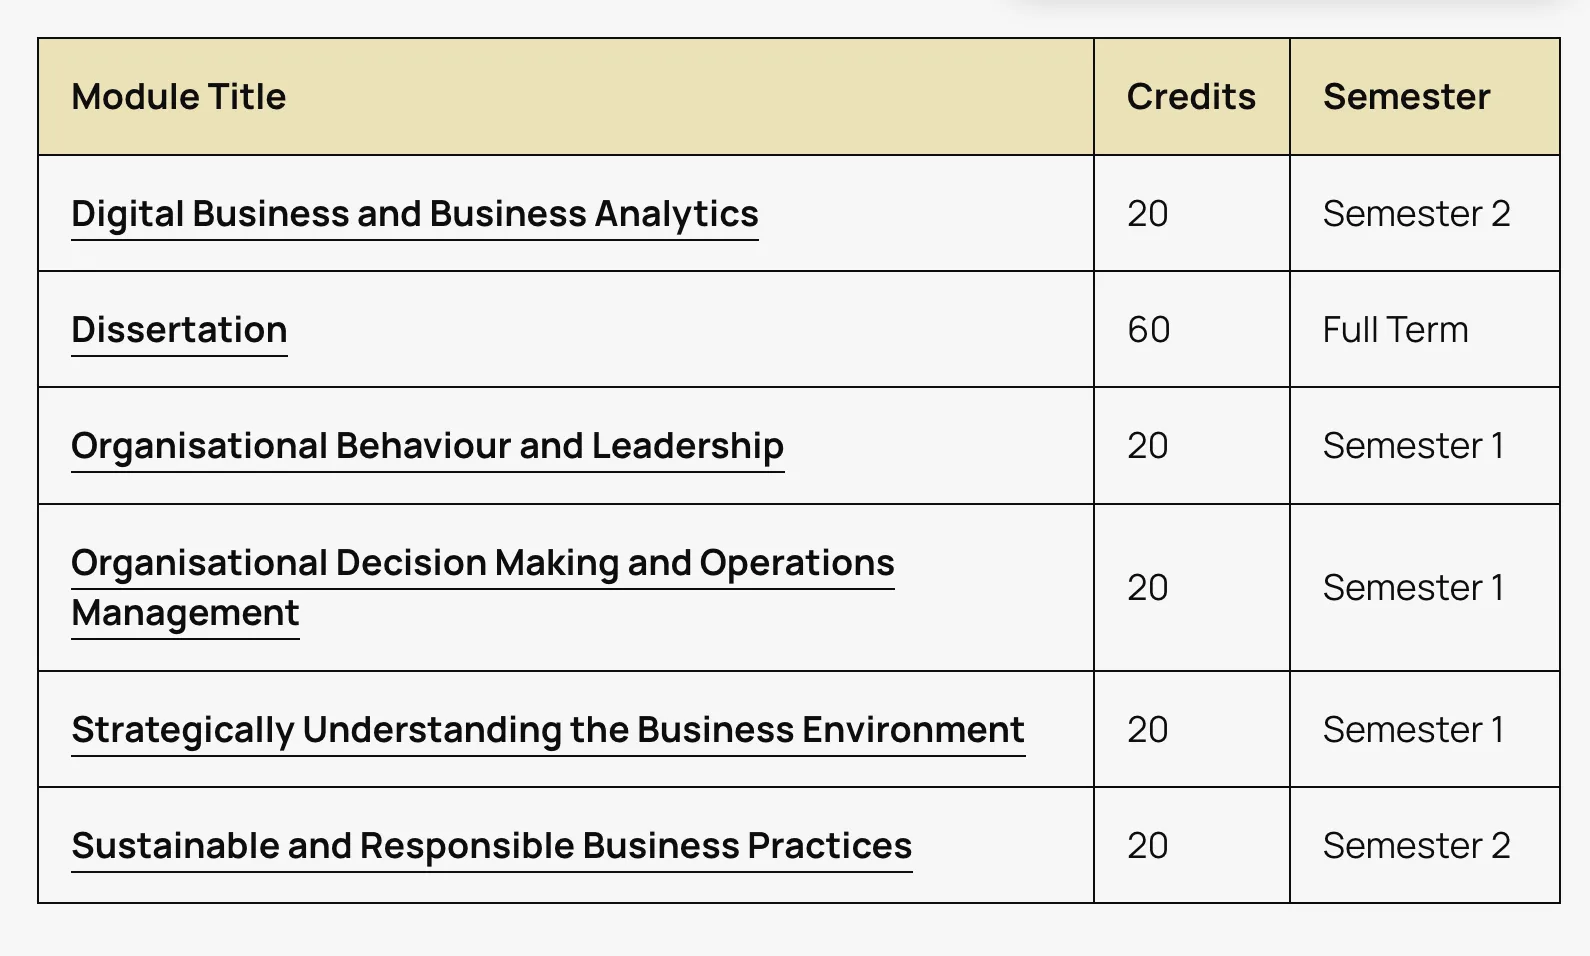This screenshot has height=956, width=1590.
Task: Click Semester 2 in Sustainable Business Practices row
Action: pos(1415,846)
